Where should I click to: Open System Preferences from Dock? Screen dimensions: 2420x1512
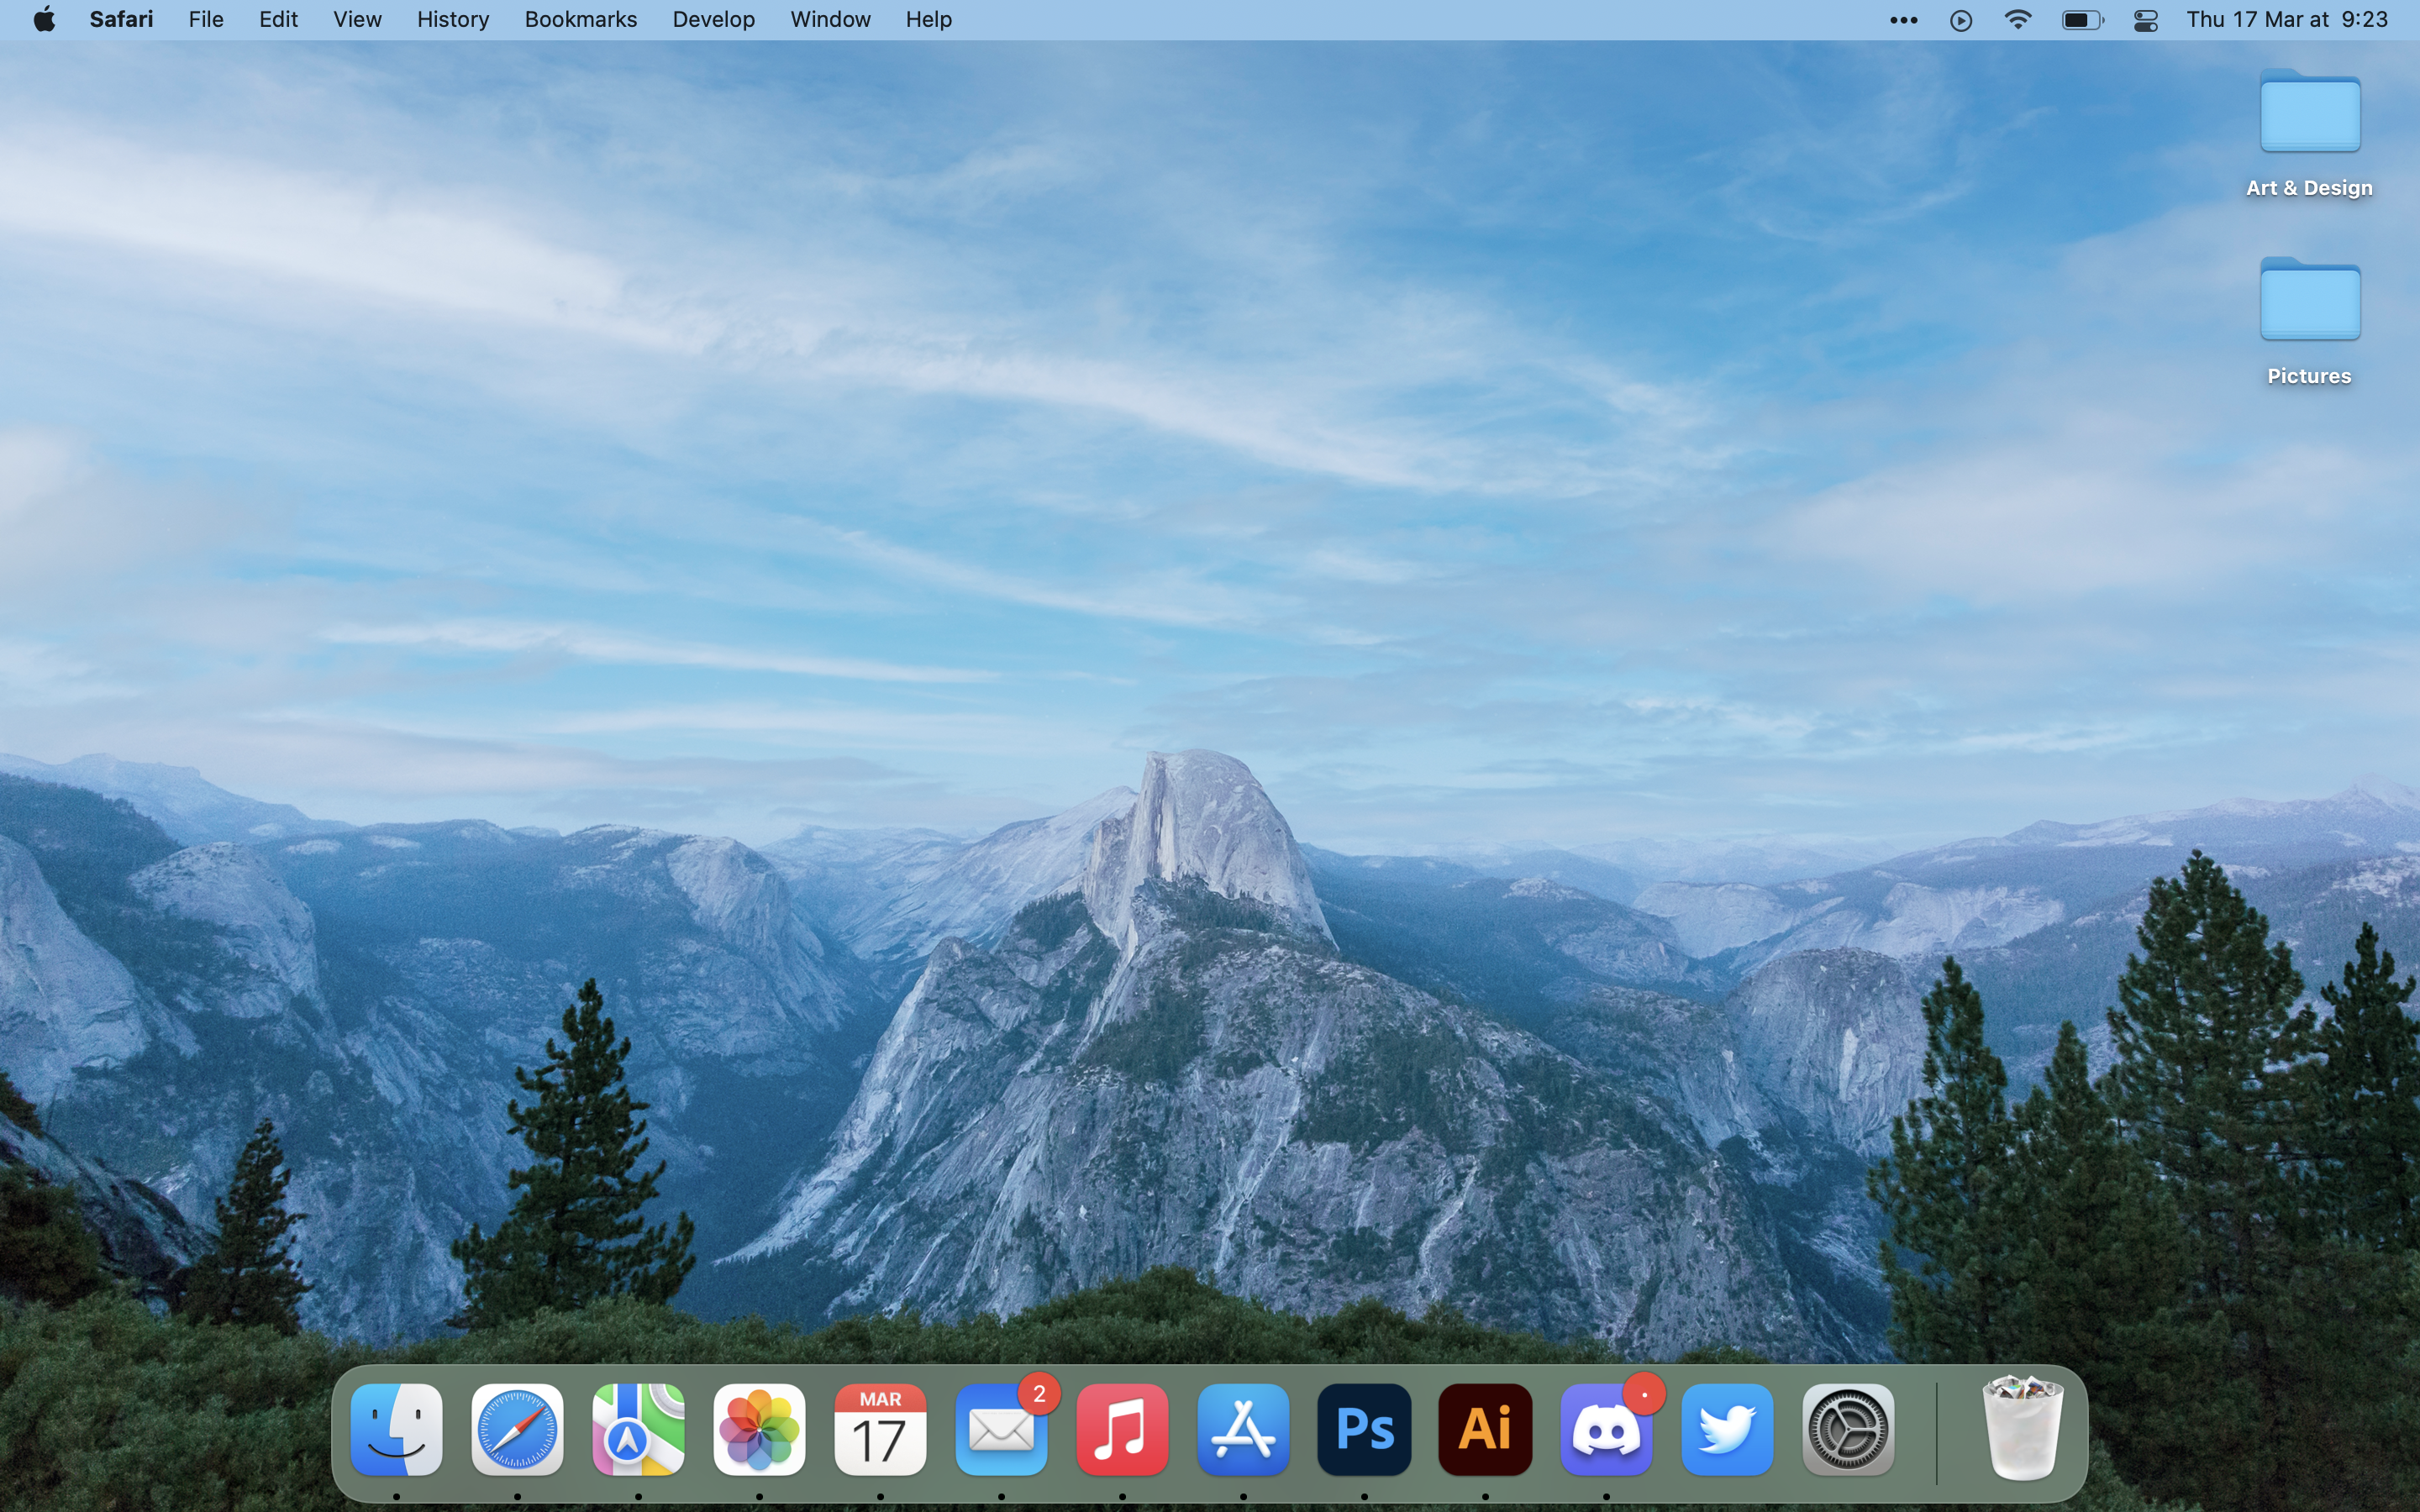[x=1847, y=1432]
